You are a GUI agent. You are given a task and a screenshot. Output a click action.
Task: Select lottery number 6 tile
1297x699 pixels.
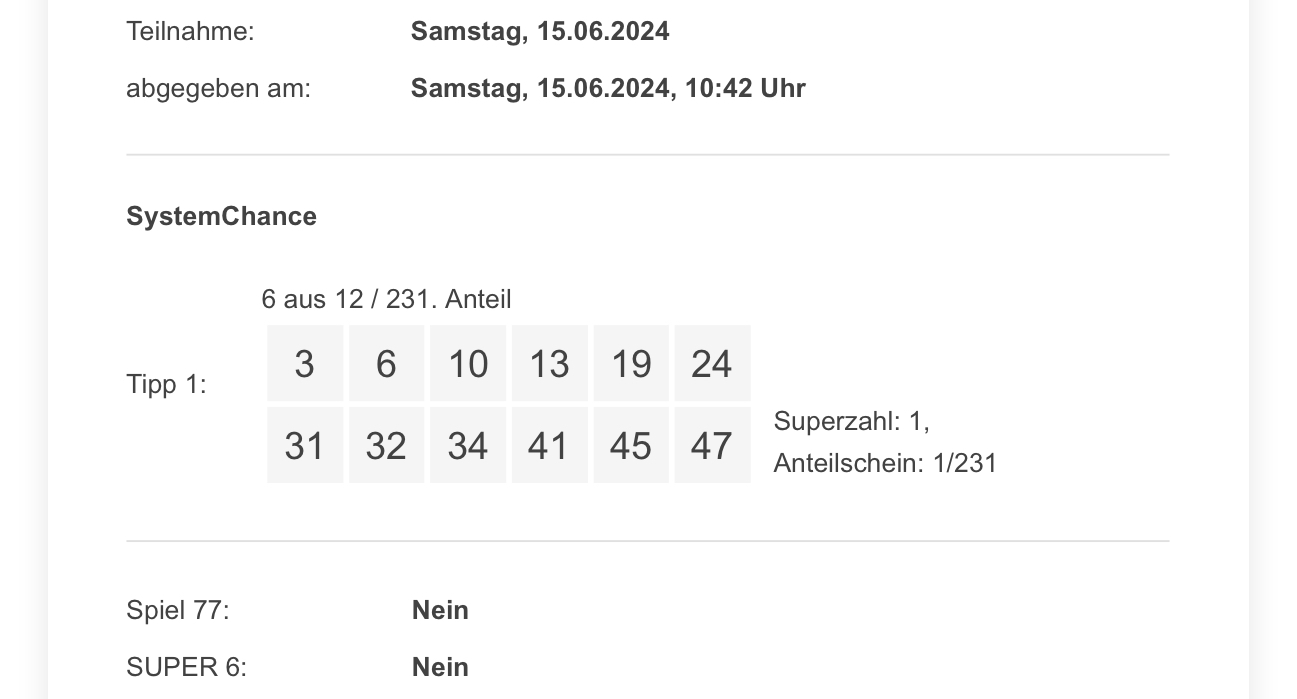tap(386, 363)
